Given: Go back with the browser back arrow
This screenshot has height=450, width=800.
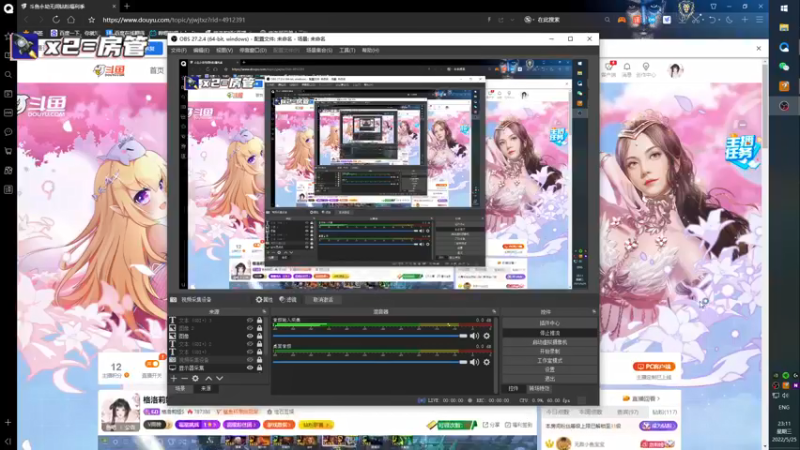Looking at the screenshot, I should click(27, 19).
